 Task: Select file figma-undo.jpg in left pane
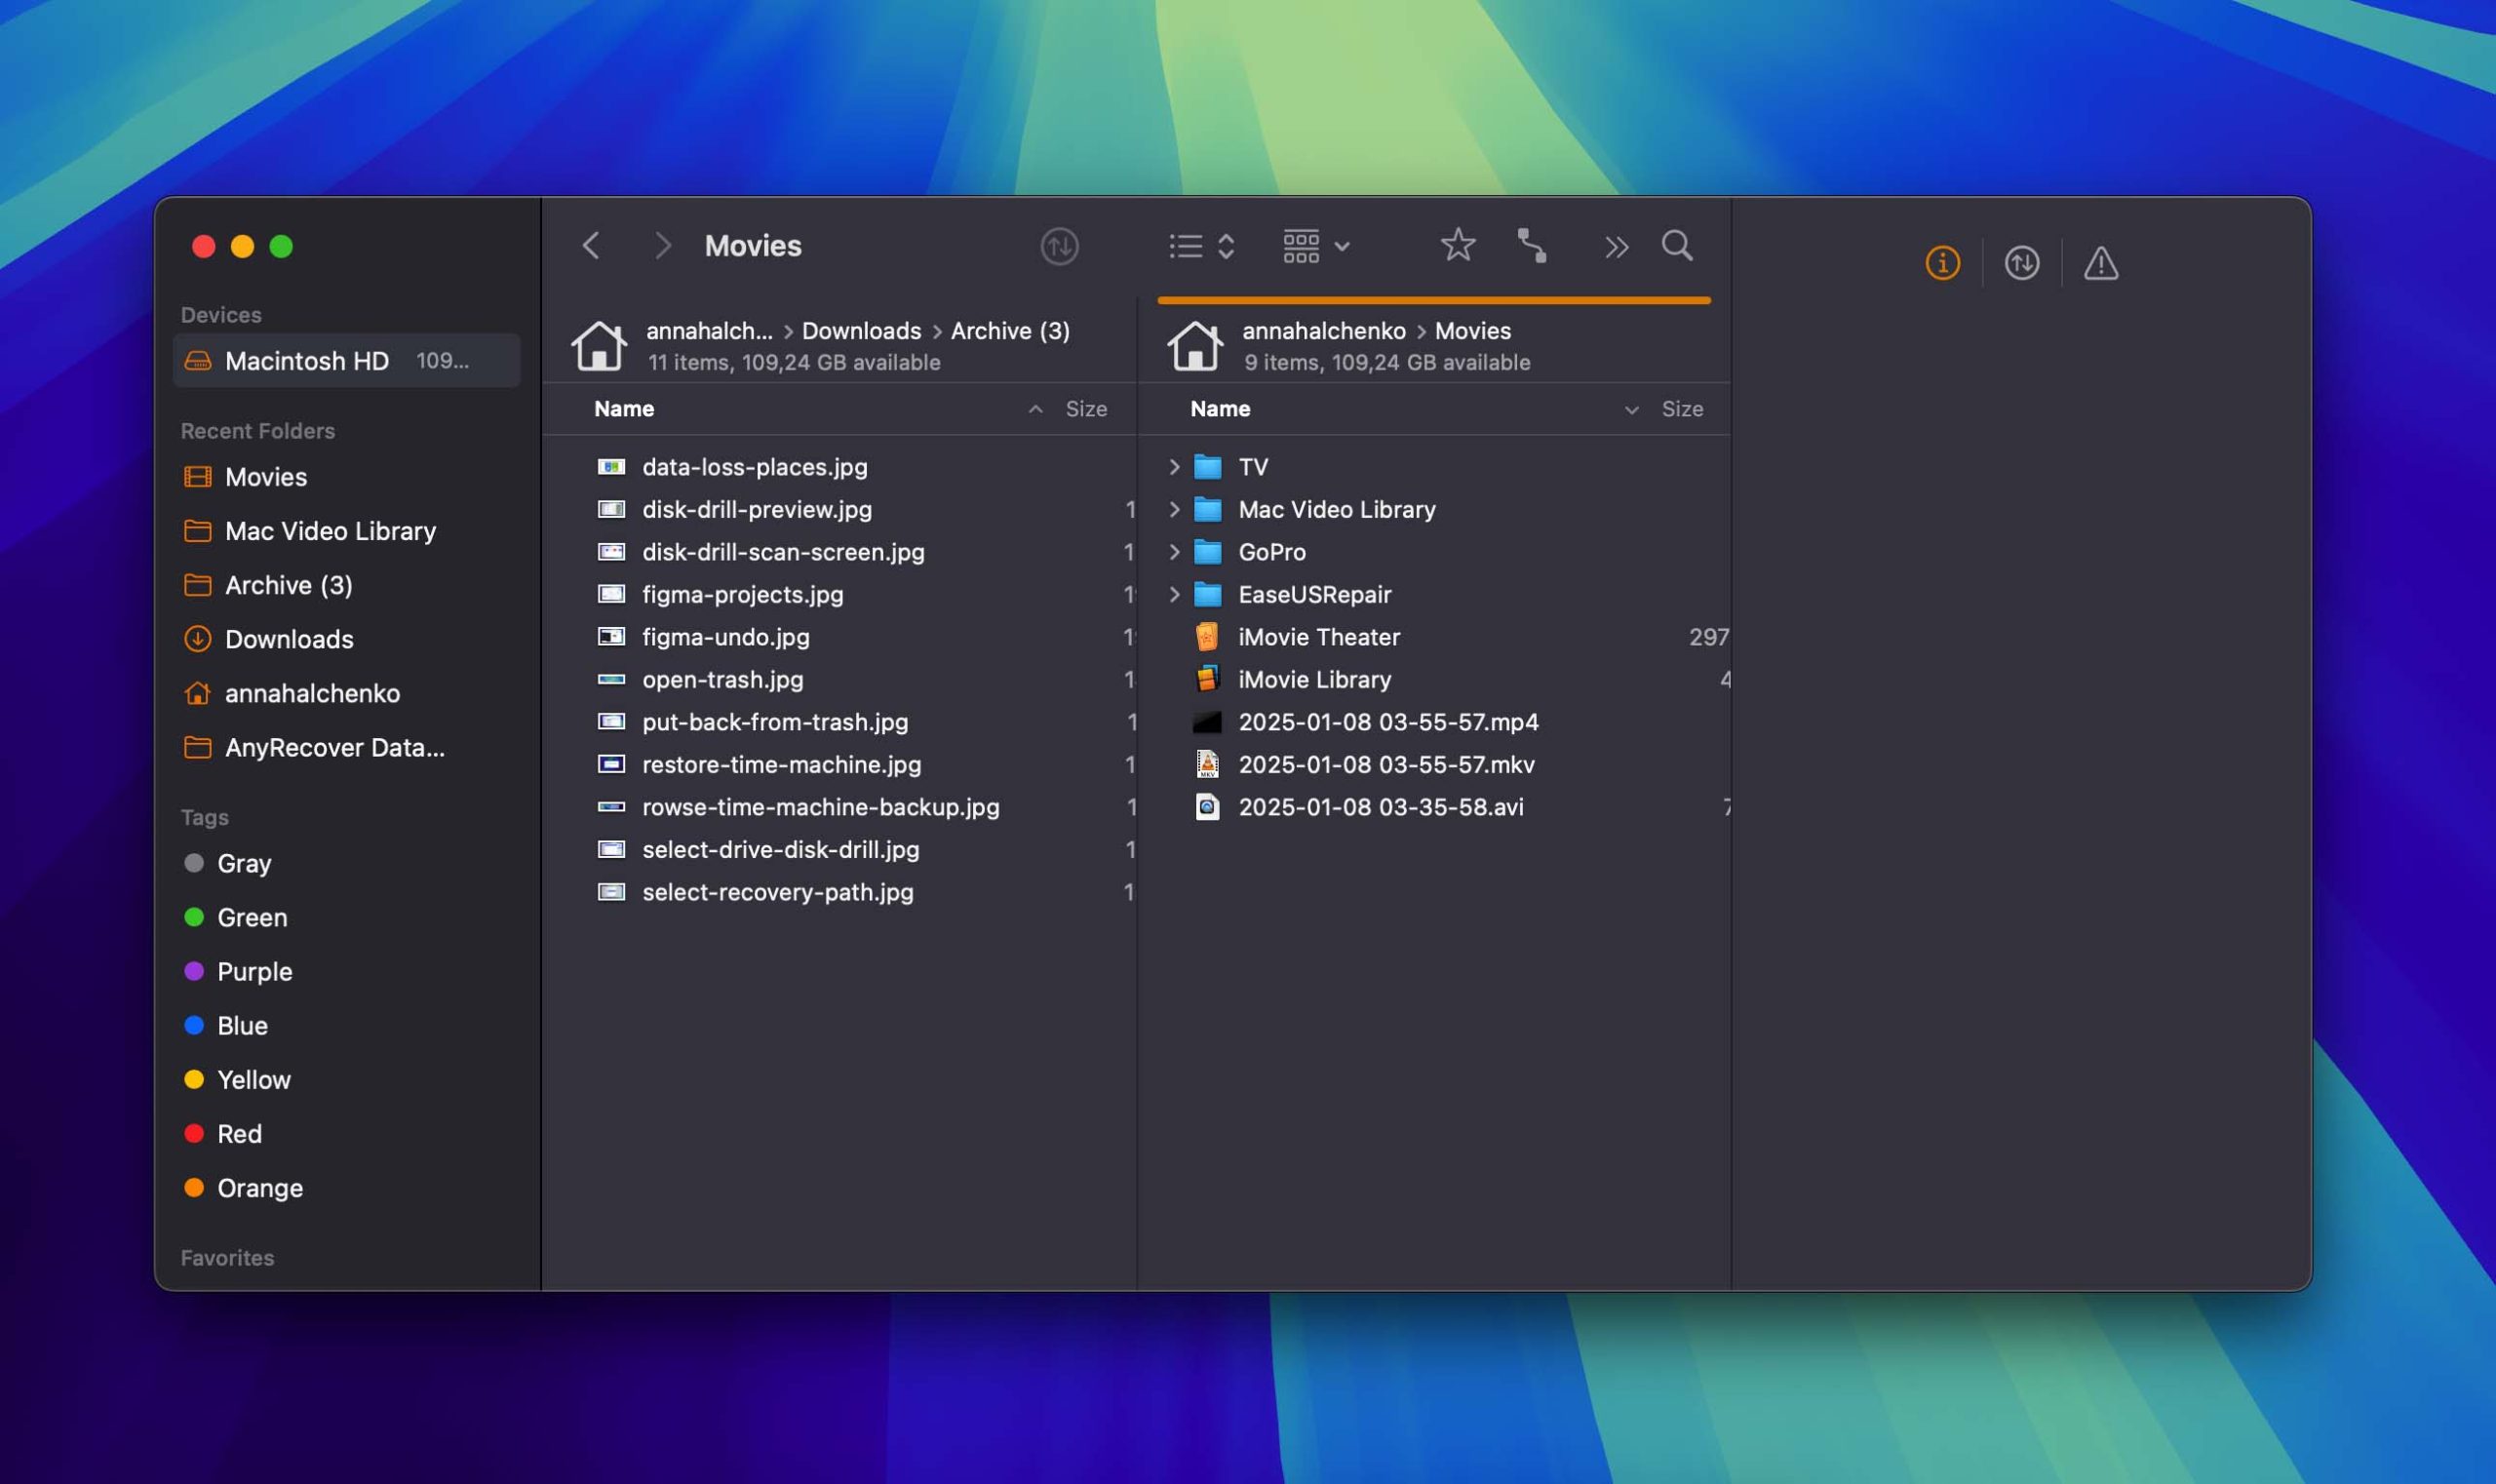[x=725, y=637]
